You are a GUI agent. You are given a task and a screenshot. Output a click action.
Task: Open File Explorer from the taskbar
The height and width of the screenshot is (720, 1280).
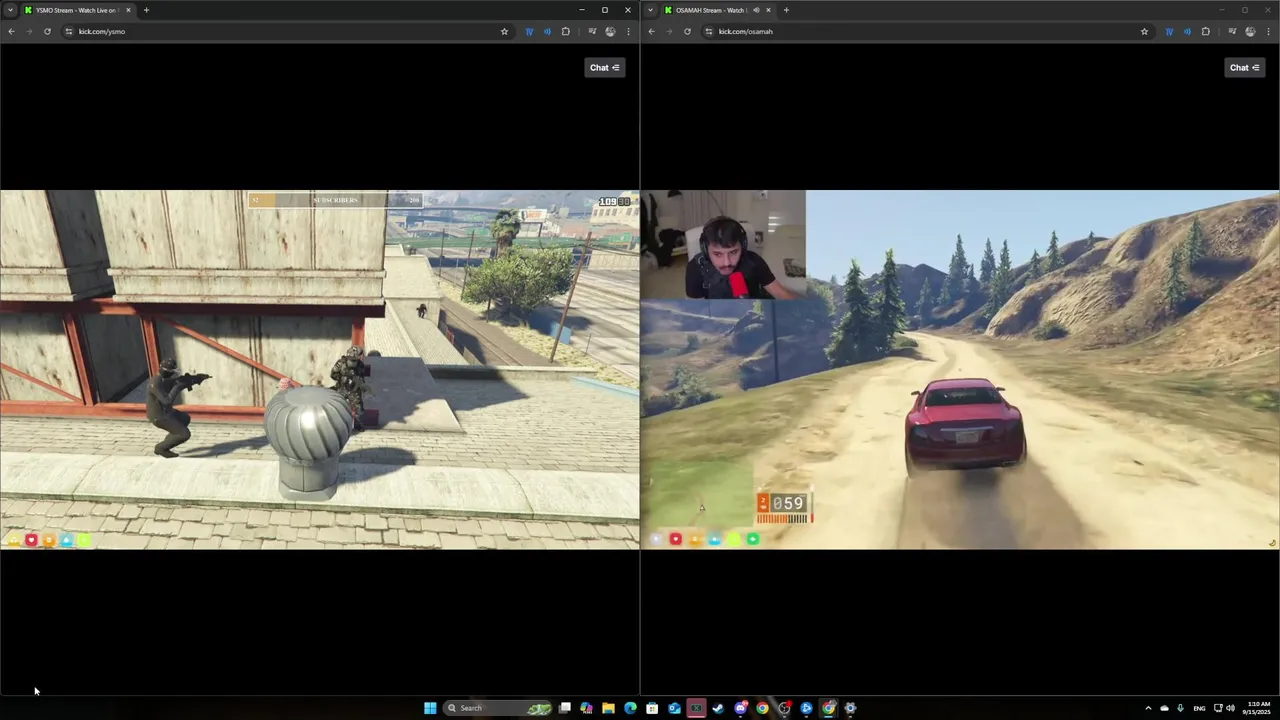point(608,708)
